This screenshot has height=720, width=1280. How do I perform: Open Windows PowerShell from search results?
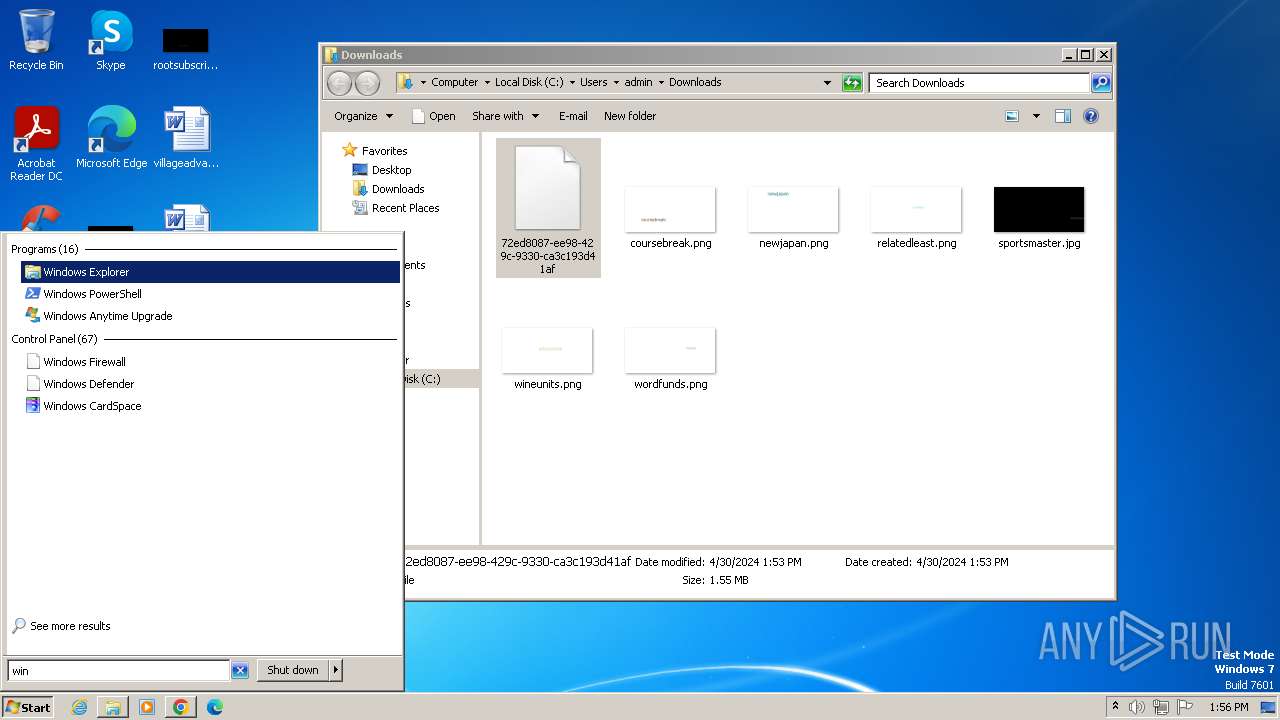click(210, 294)
